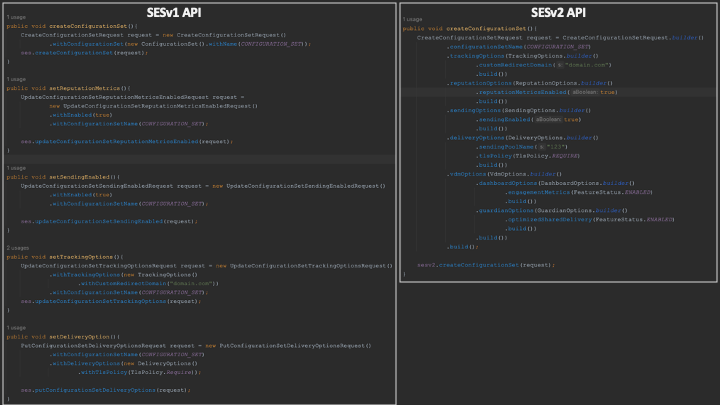The image size is (720, 405).
Task: Click the "1 usage" hint above setReputationMetrics
Action: click(x=16, y=79)
